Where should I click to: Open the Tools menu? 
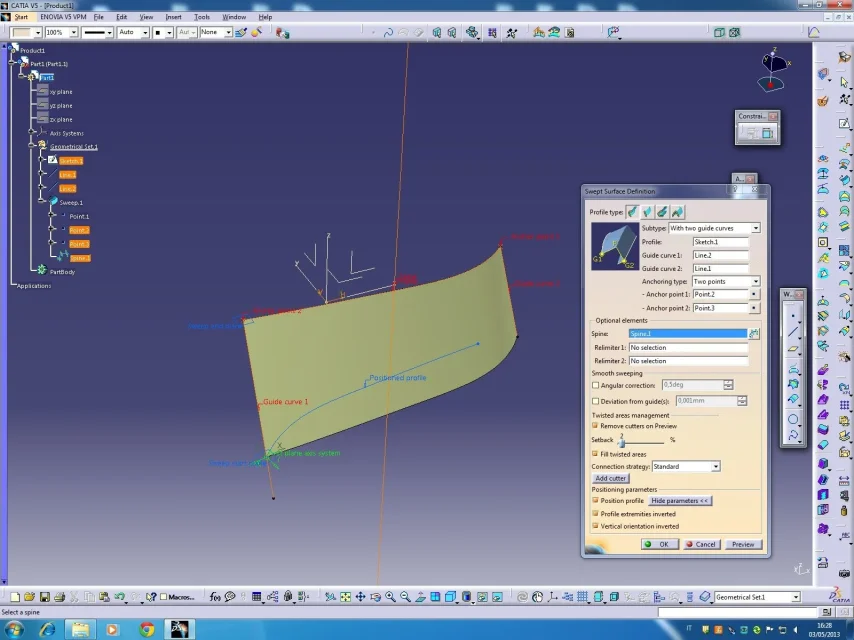click(x=202, y=17)
